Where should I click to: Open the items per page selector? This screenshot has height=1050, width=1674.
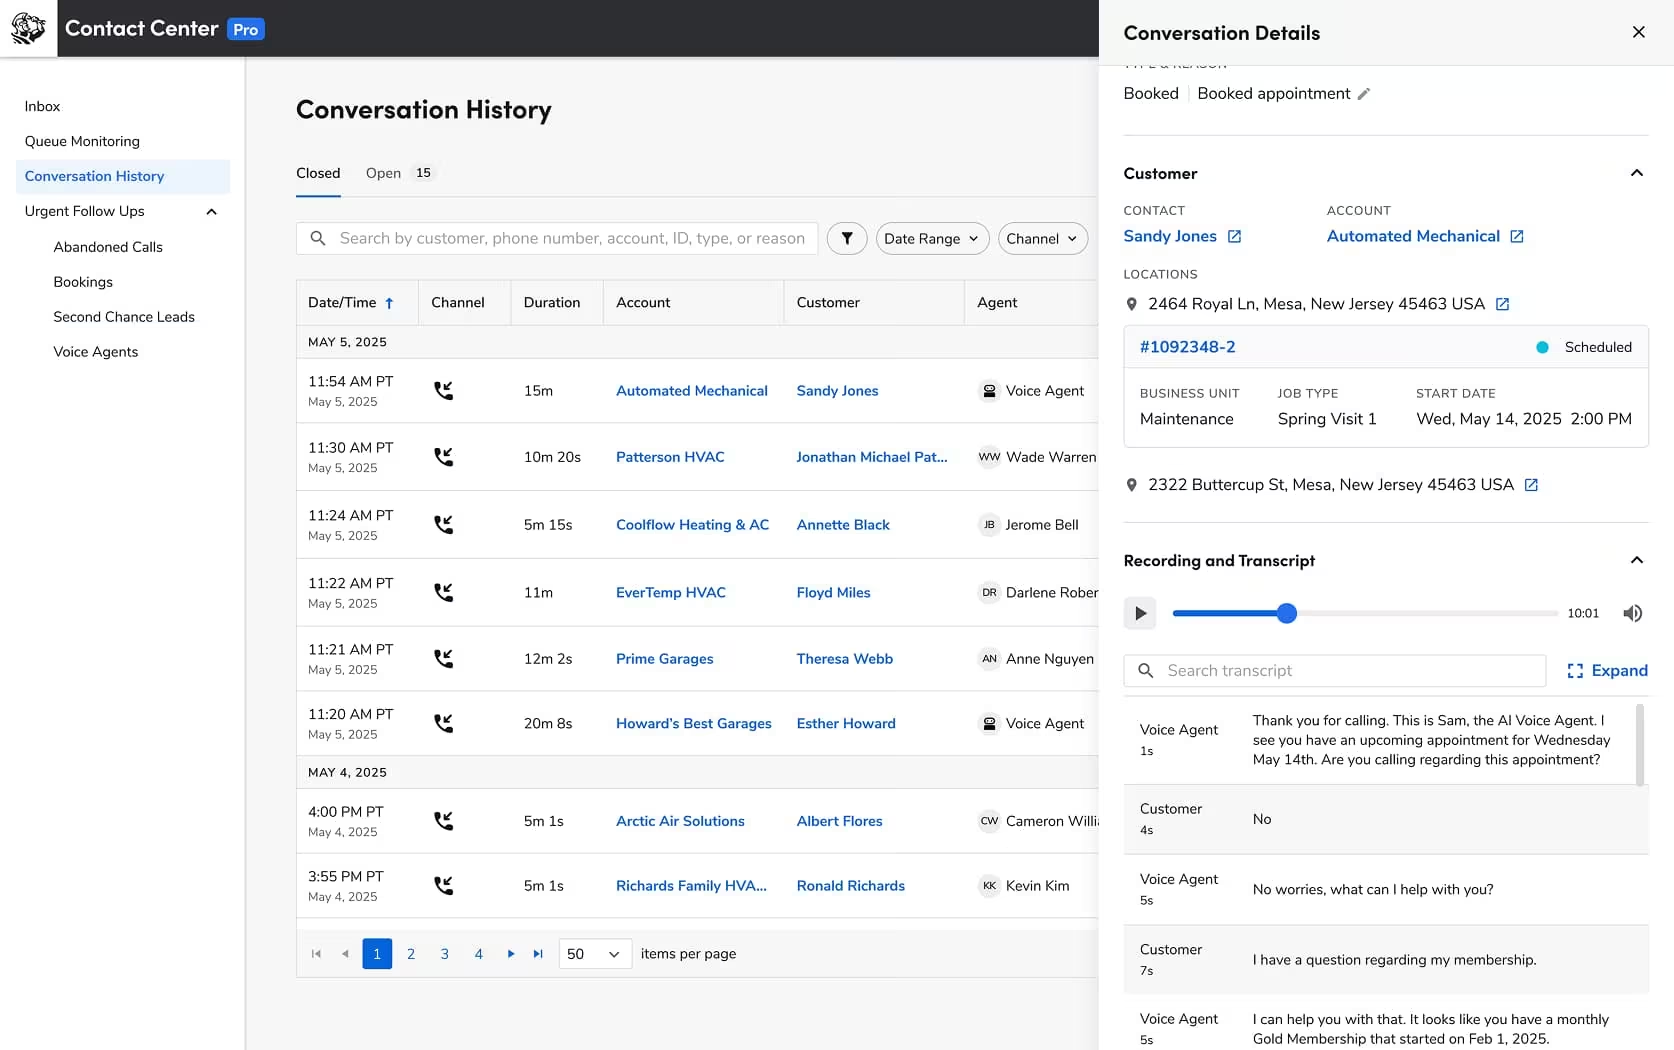tap(593, 954)
